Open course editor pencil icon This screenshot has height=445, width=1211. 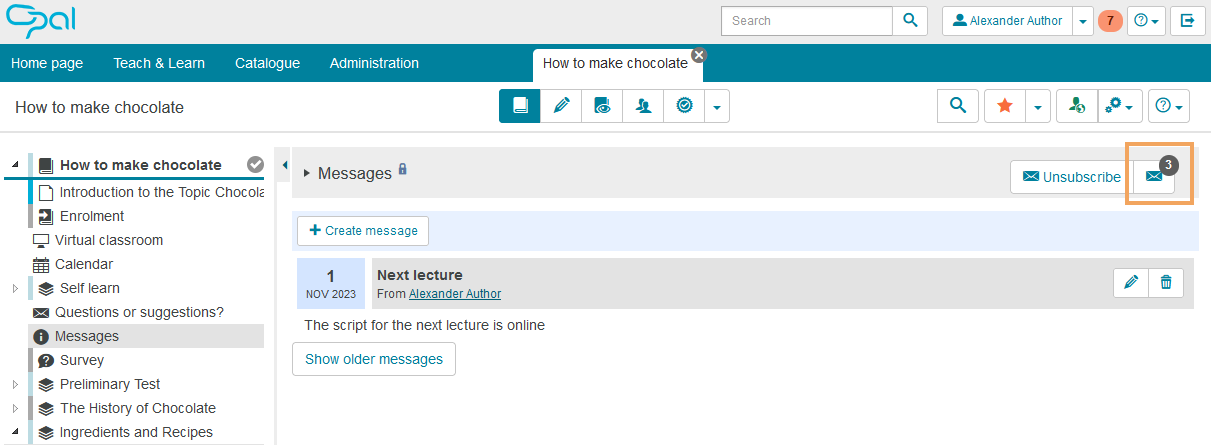pos(561,106)
